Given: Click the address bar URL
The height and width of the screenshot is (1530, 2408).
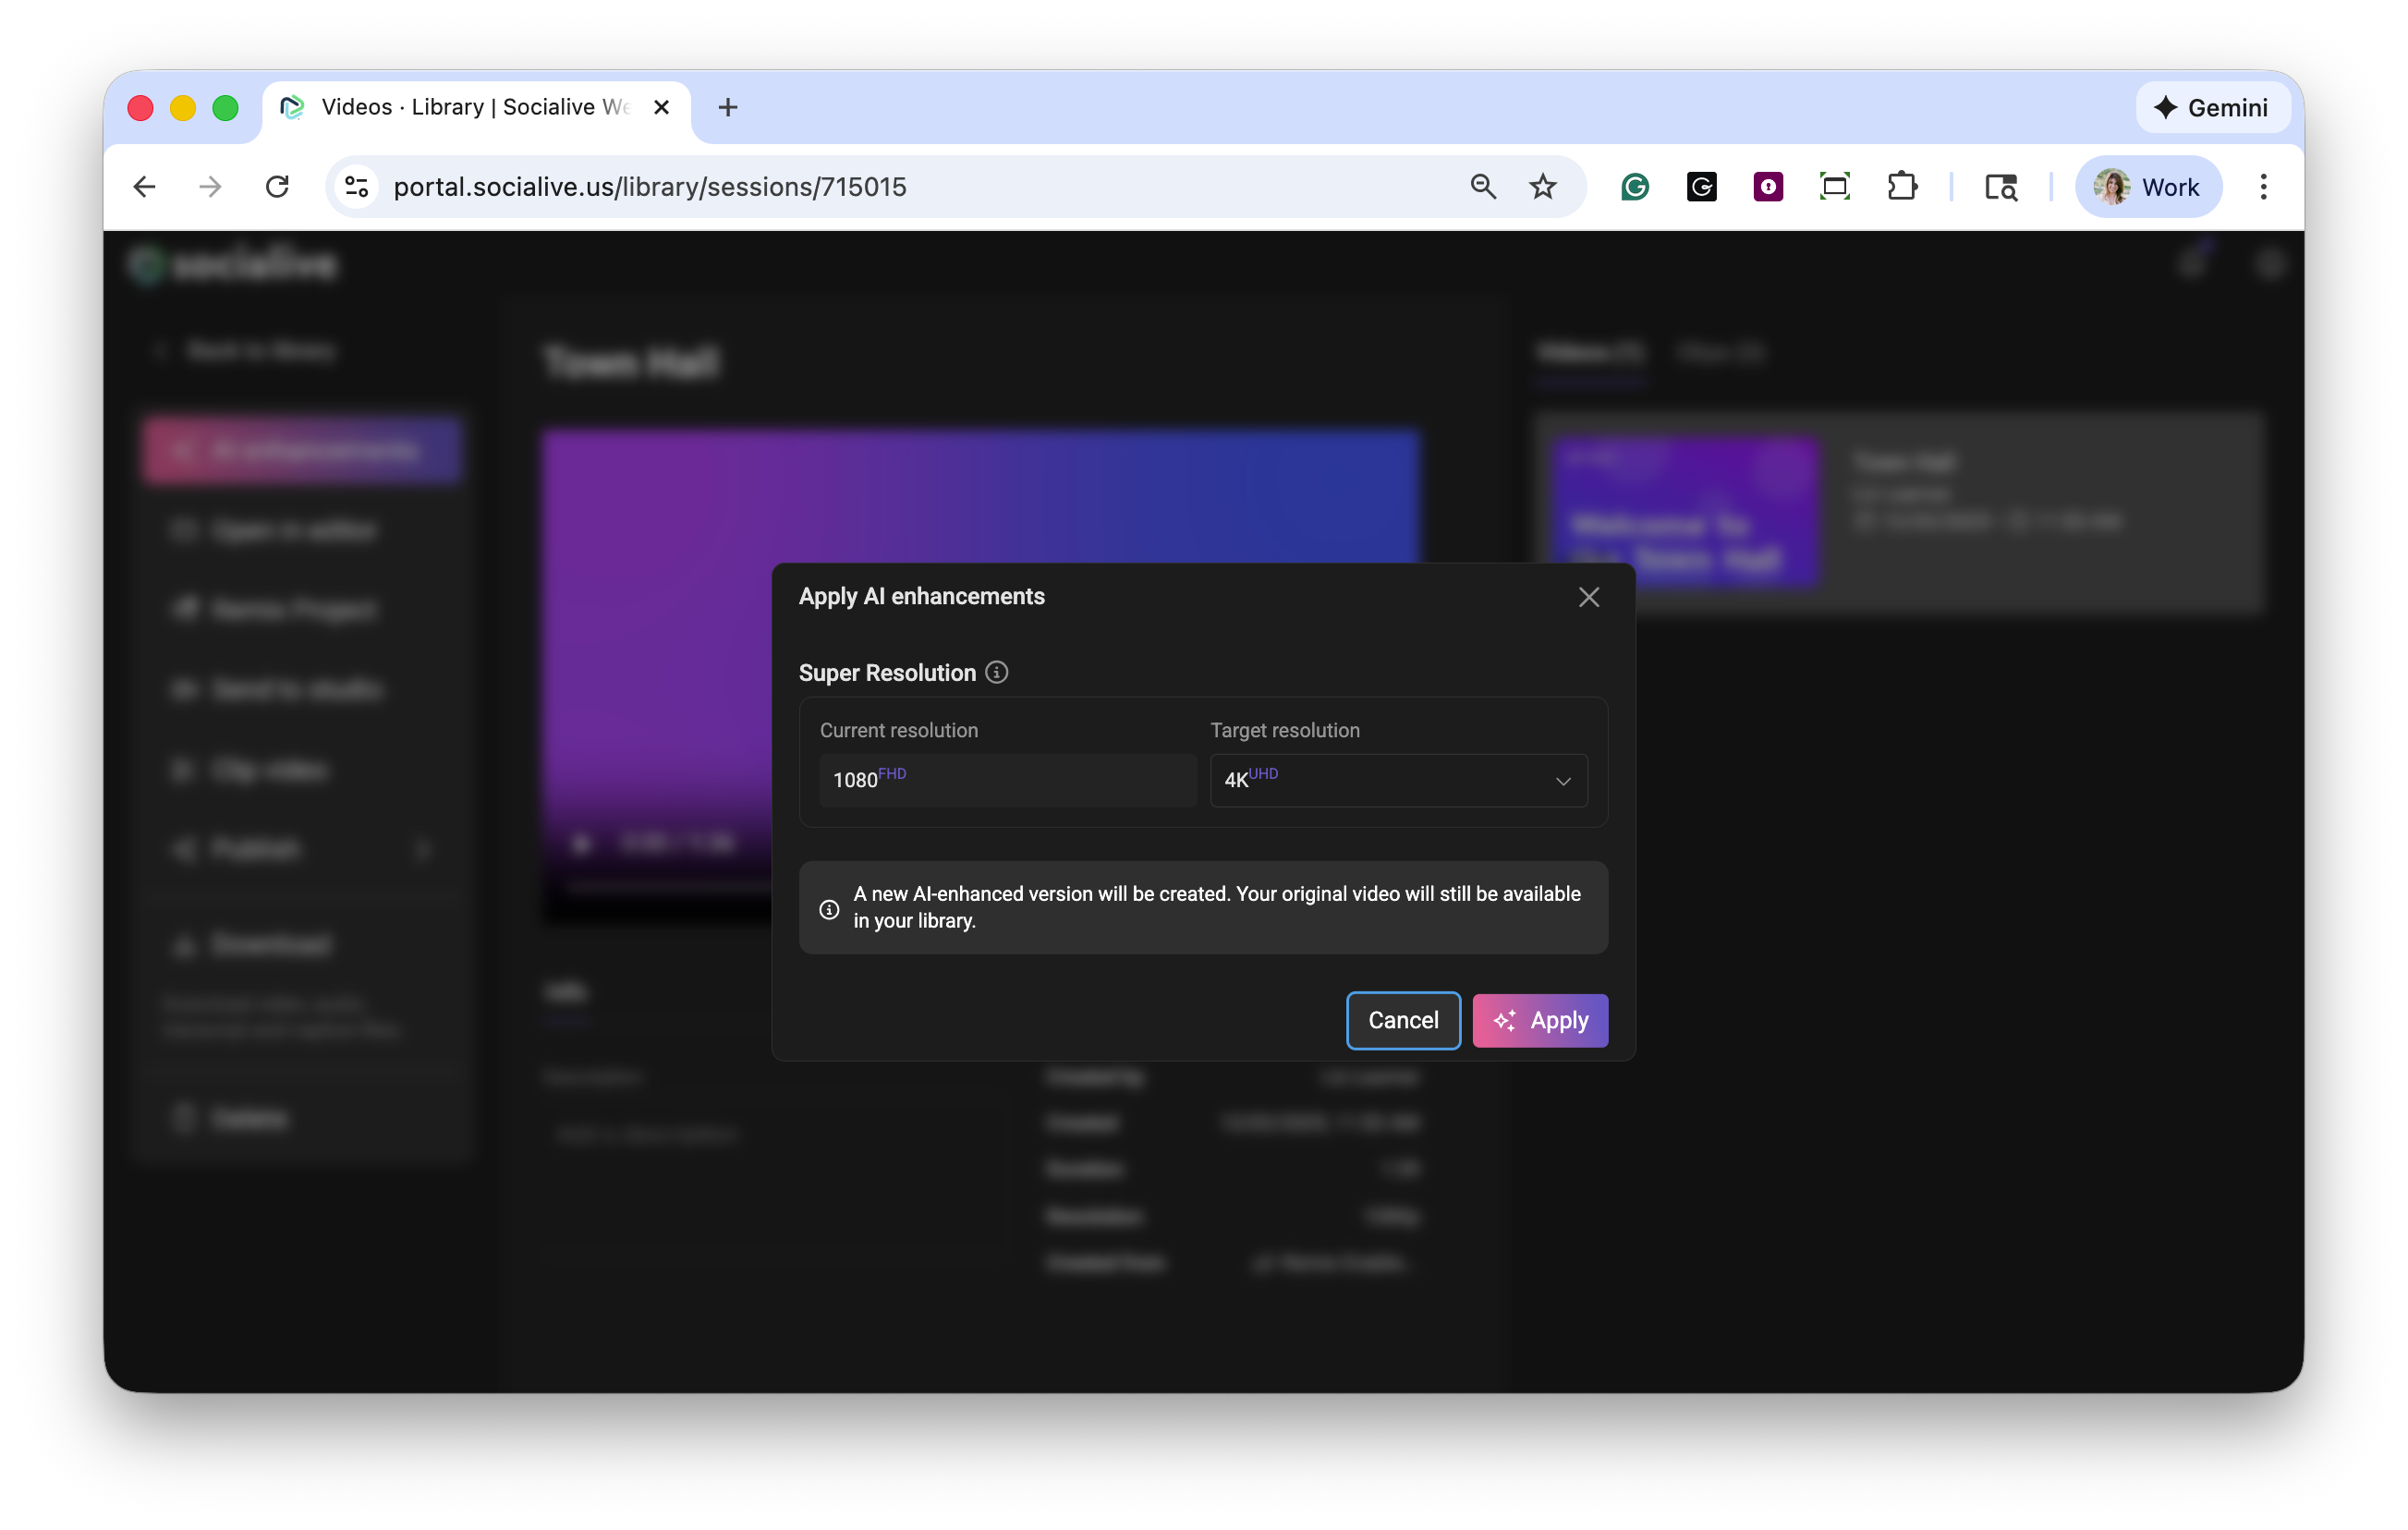Looking at the screenshot, I should pos(650,187).
